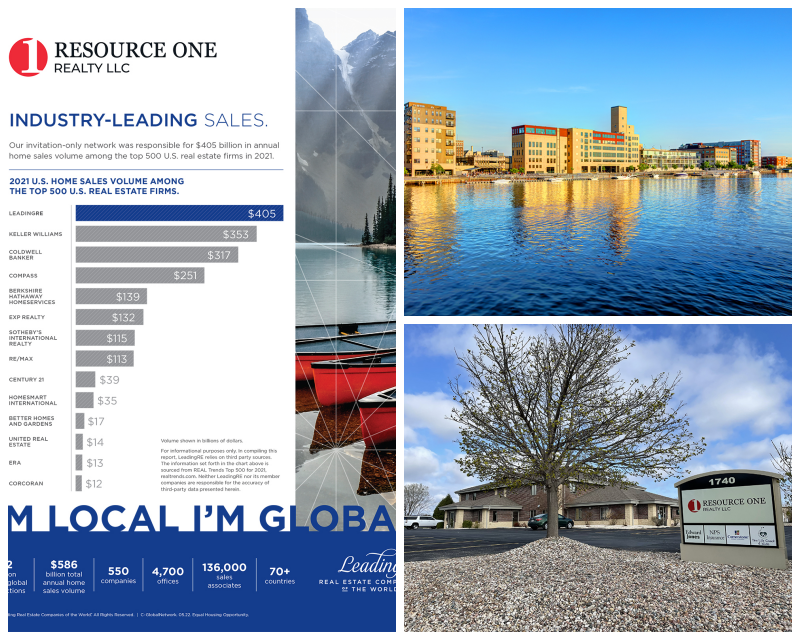Click the 4,700 offices stat
800x640 pixels.
pos(168,575)
